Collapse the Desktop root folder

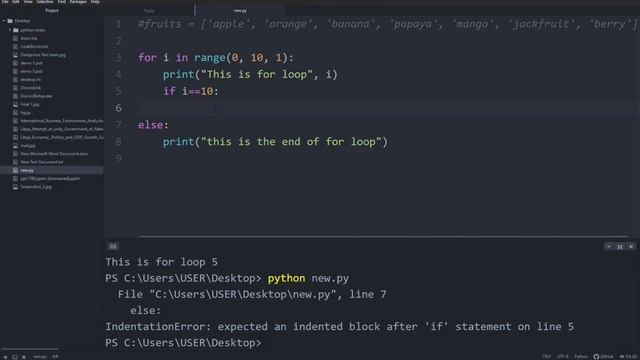4,20
